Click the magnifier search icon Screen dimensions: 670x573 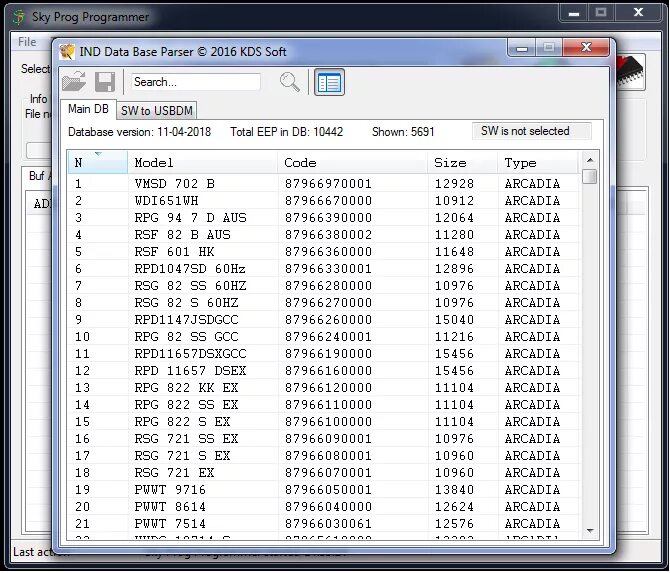click(x=290, y=82)
